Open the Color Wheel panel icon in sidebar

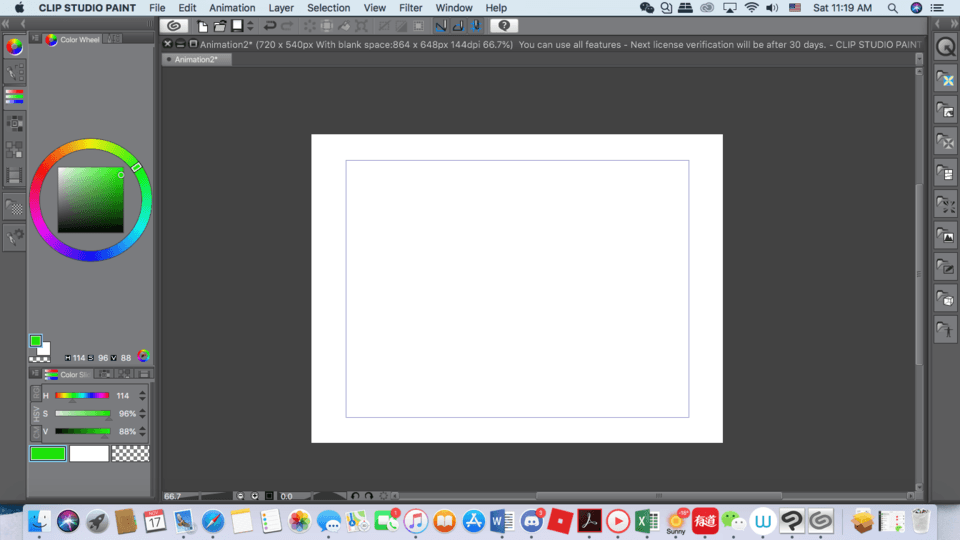coord(14,46)
